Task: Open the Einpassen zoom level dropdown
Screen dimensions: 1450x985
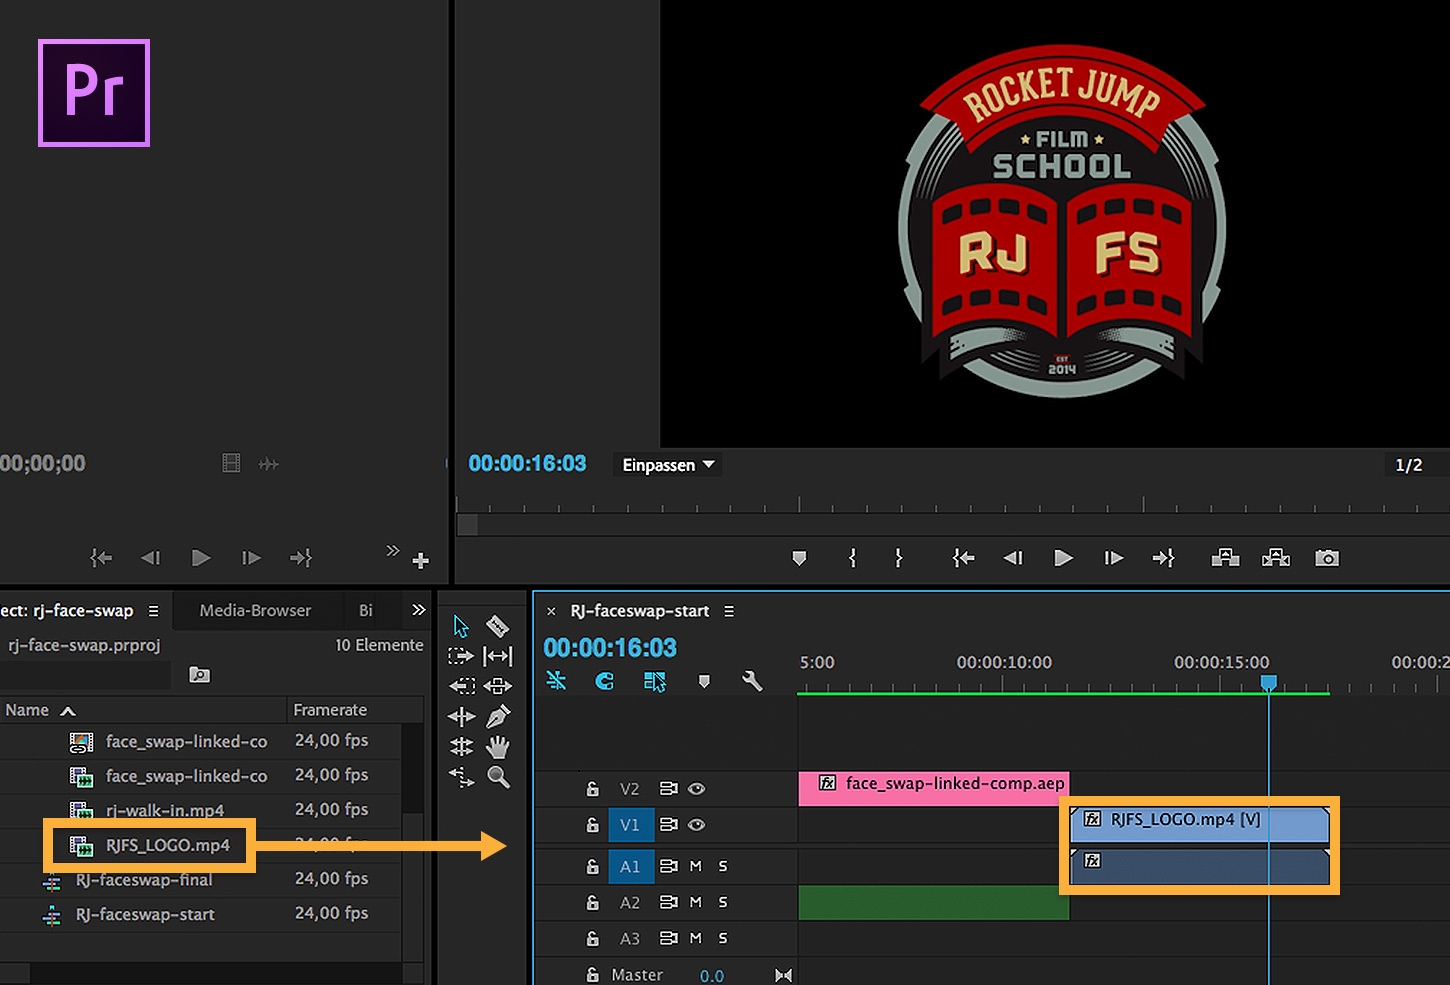Action: [668, 465]
